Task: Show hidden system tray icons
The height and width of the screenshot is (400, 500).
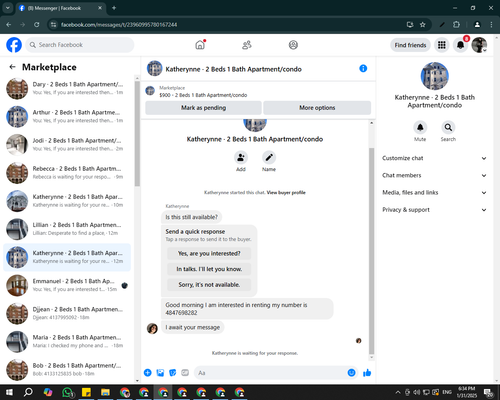Action: (398, 392)
